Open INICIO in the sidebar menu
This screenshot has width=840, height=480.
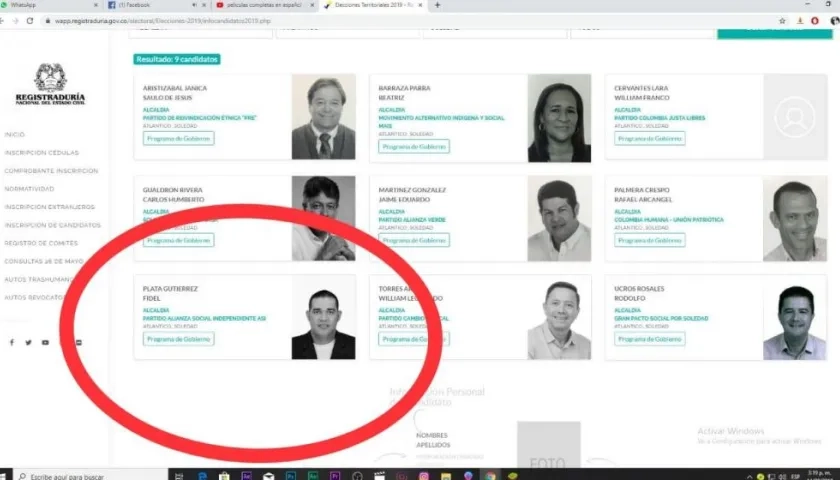point(14,134)
